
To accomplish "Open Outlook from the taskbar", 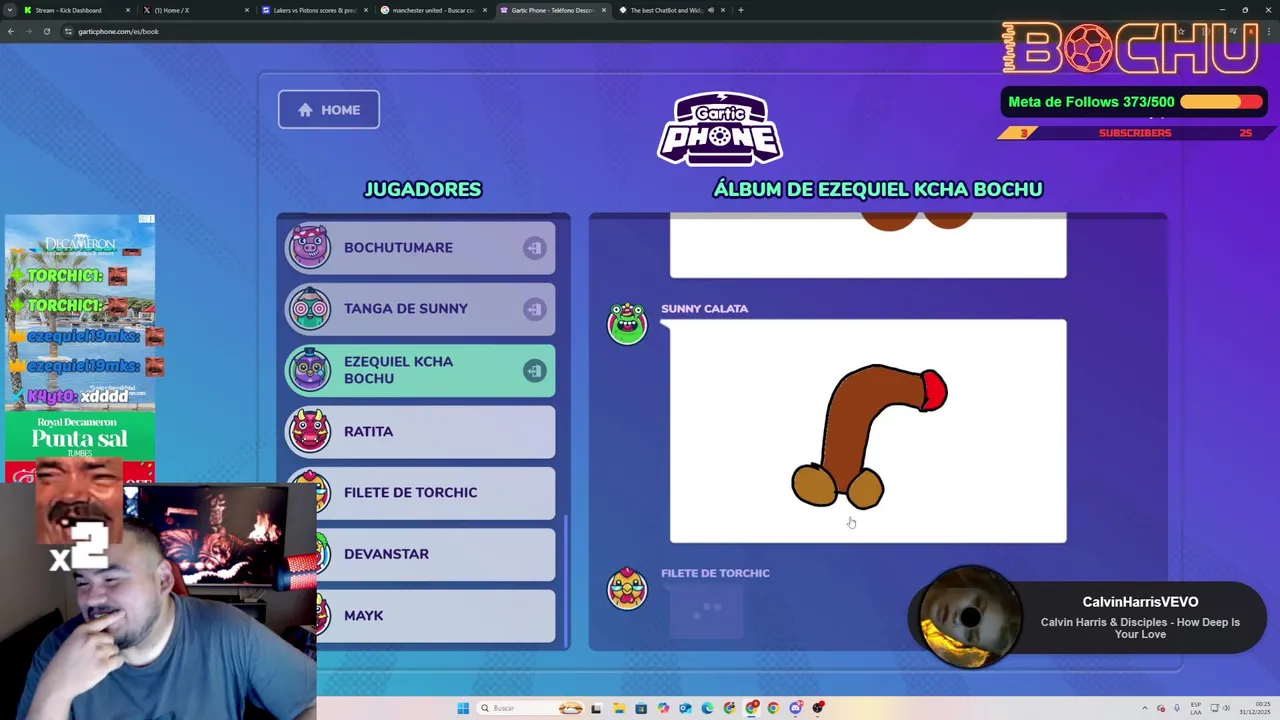I will coord(685,708).
